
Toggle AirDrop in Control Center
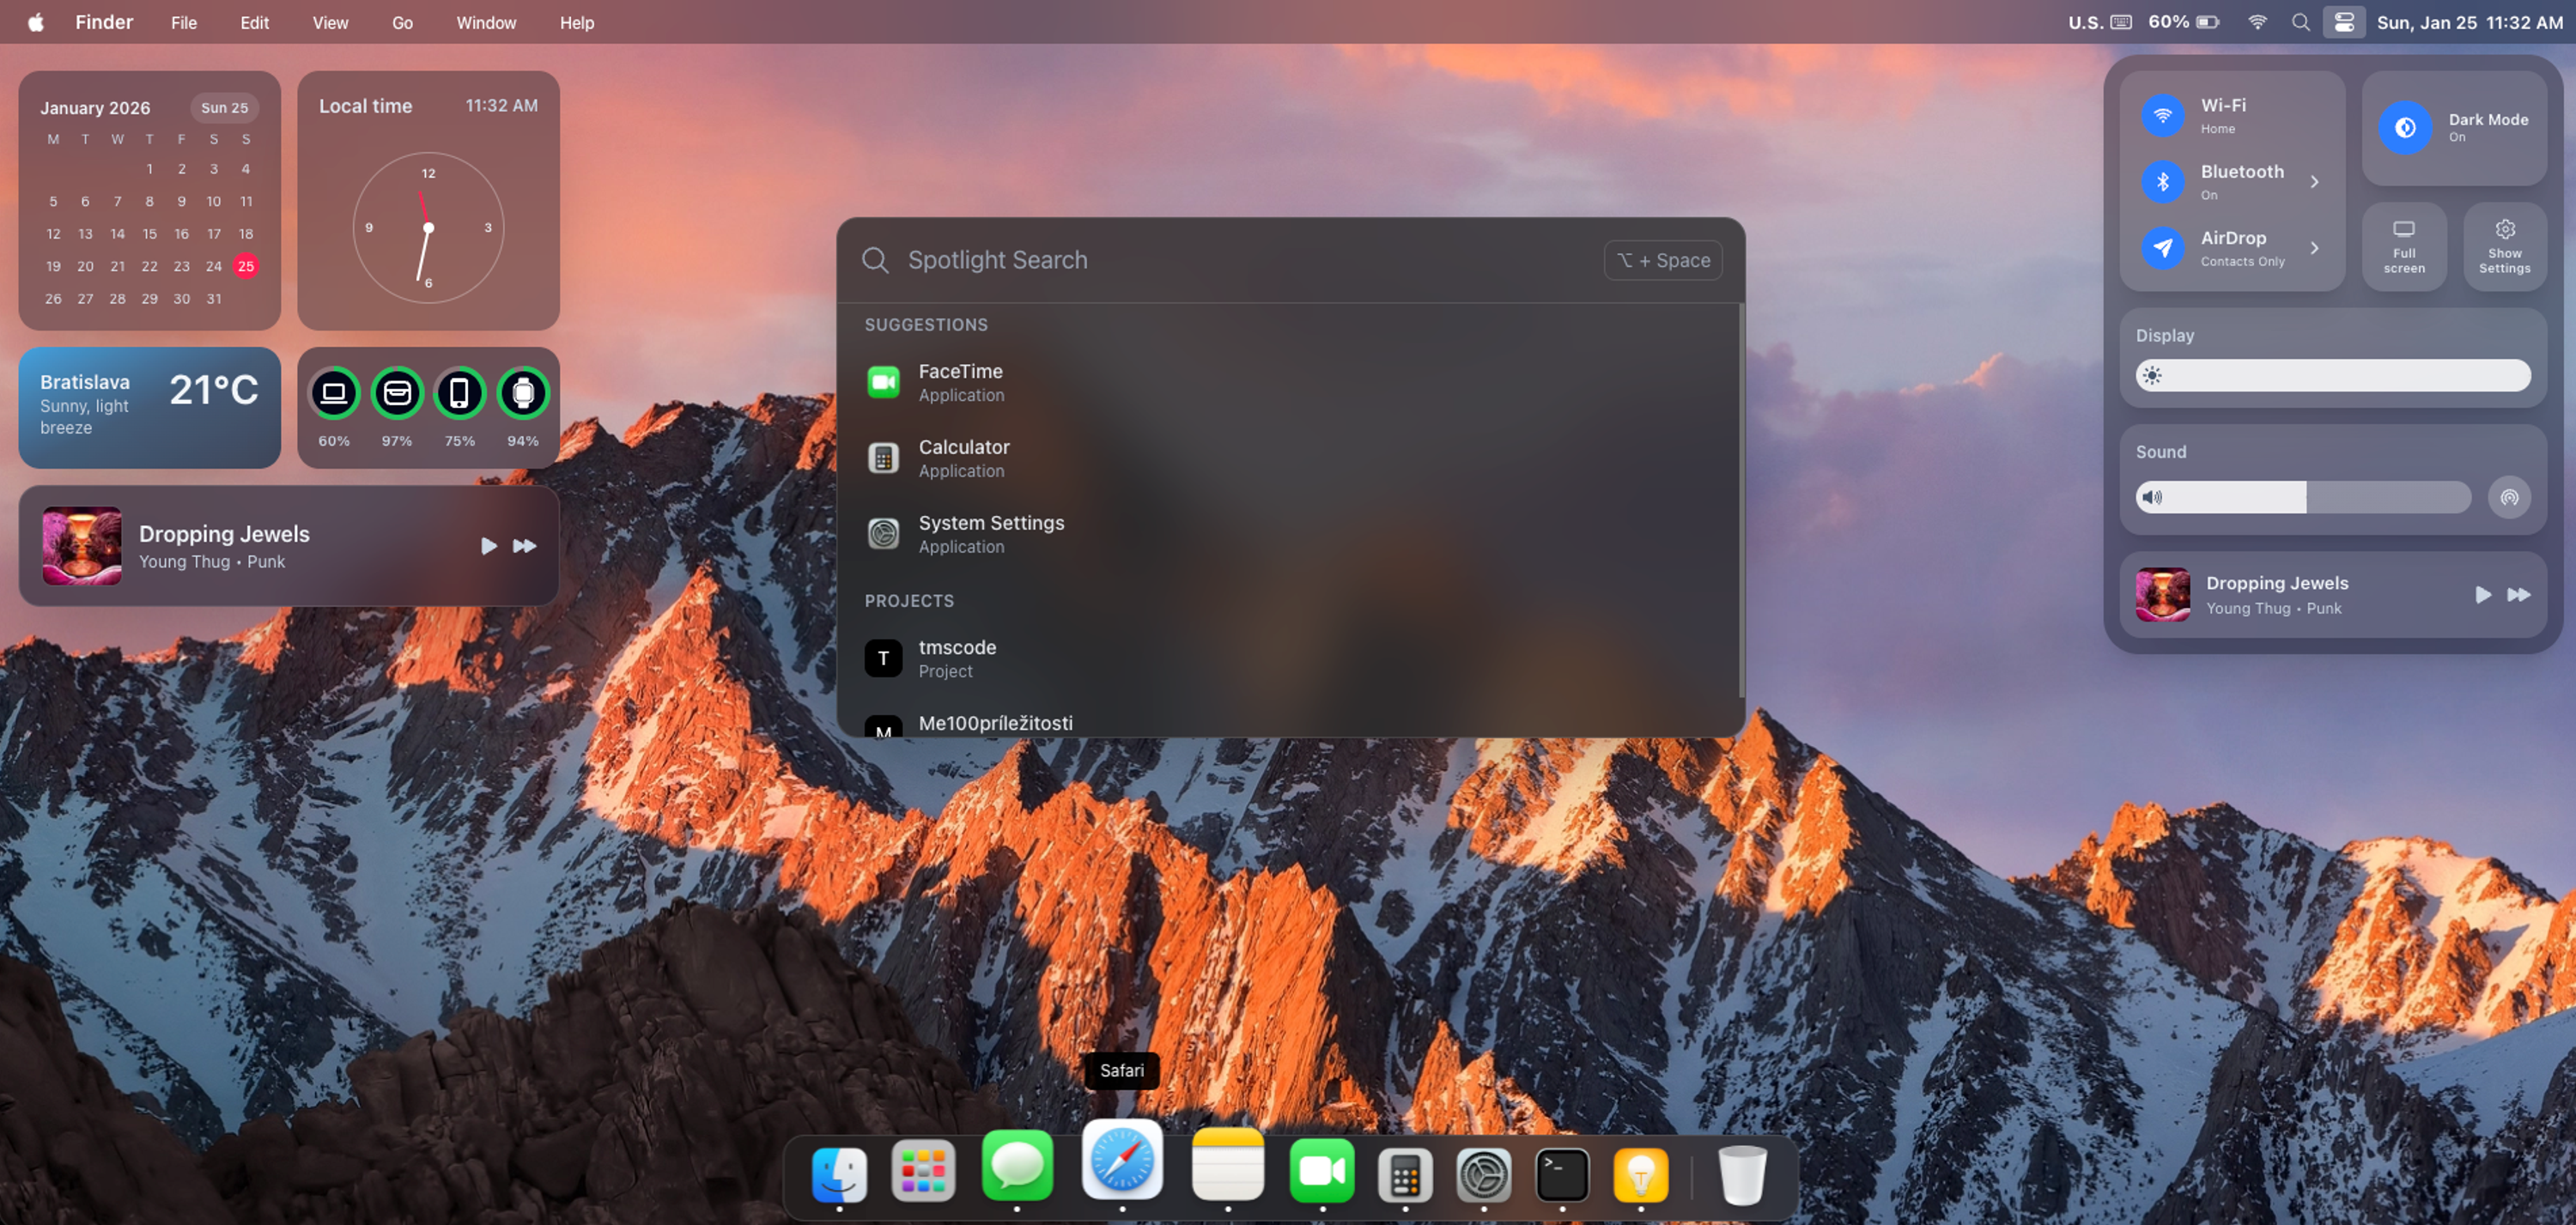tap(2162, 248)
